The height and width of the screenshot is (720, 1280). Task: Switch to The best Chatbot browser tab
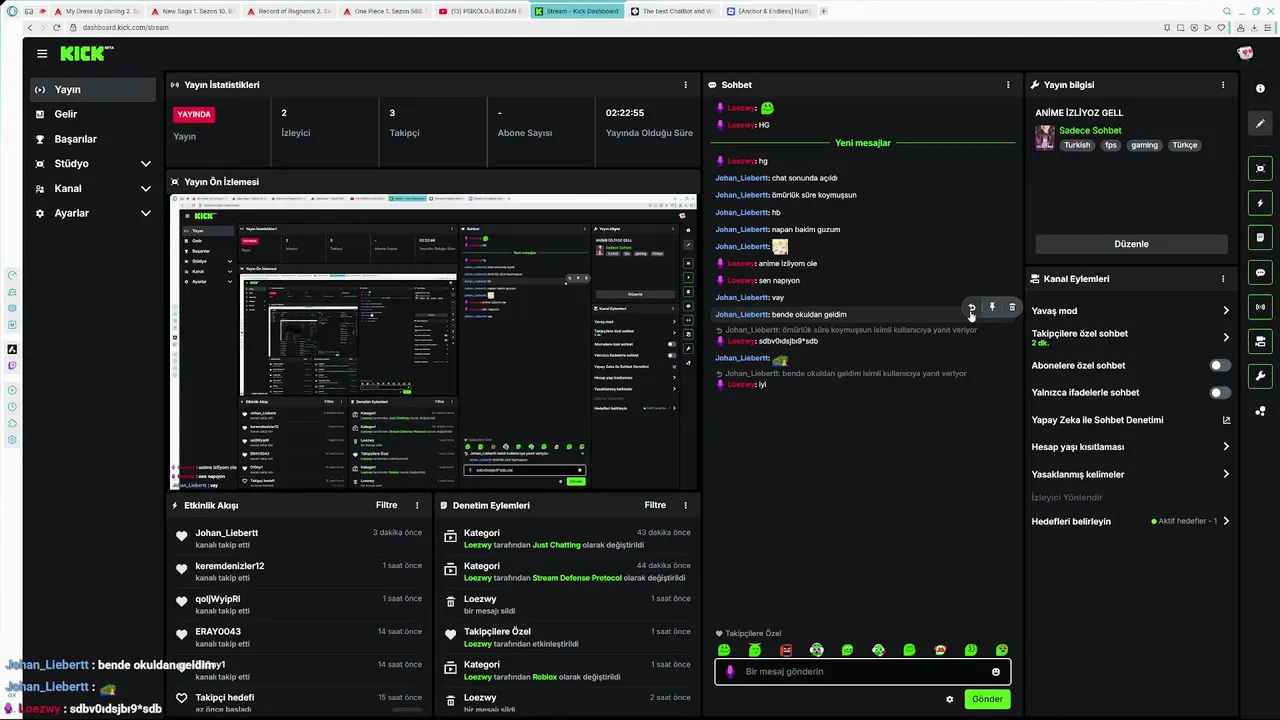(672, 11)
